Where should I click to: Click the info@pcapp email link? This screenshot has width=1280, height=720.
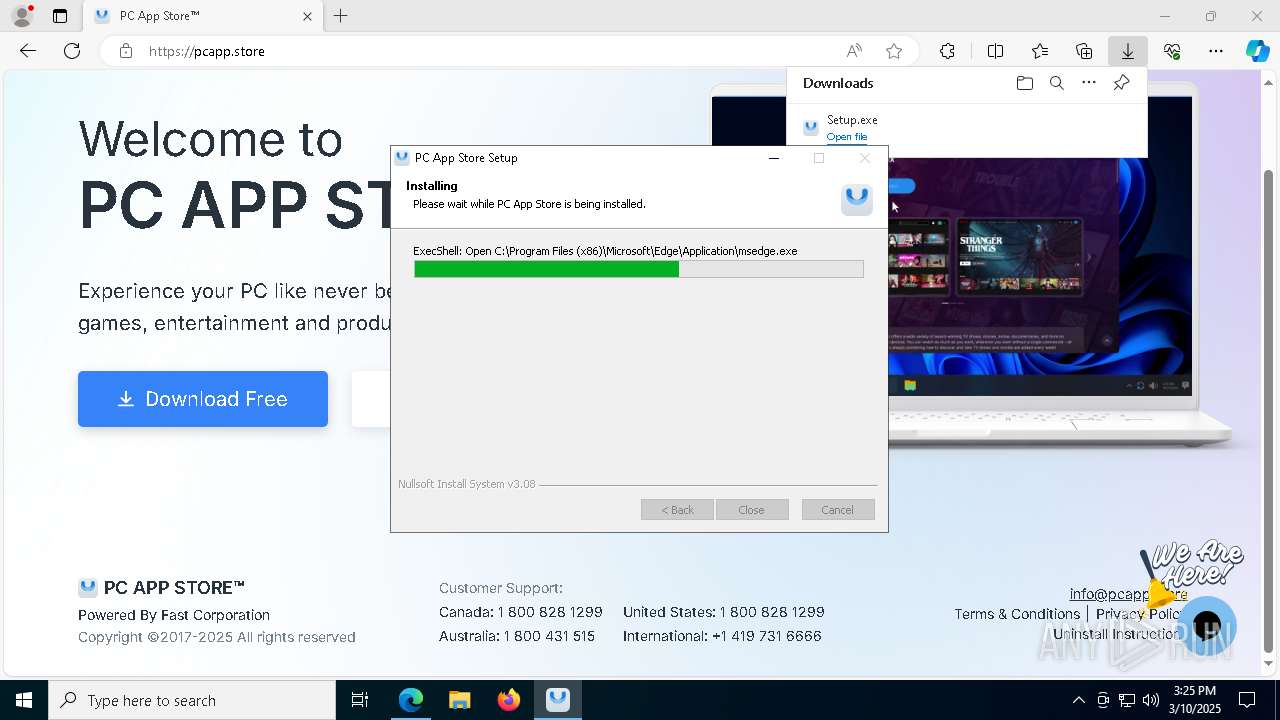[1128, 594]
